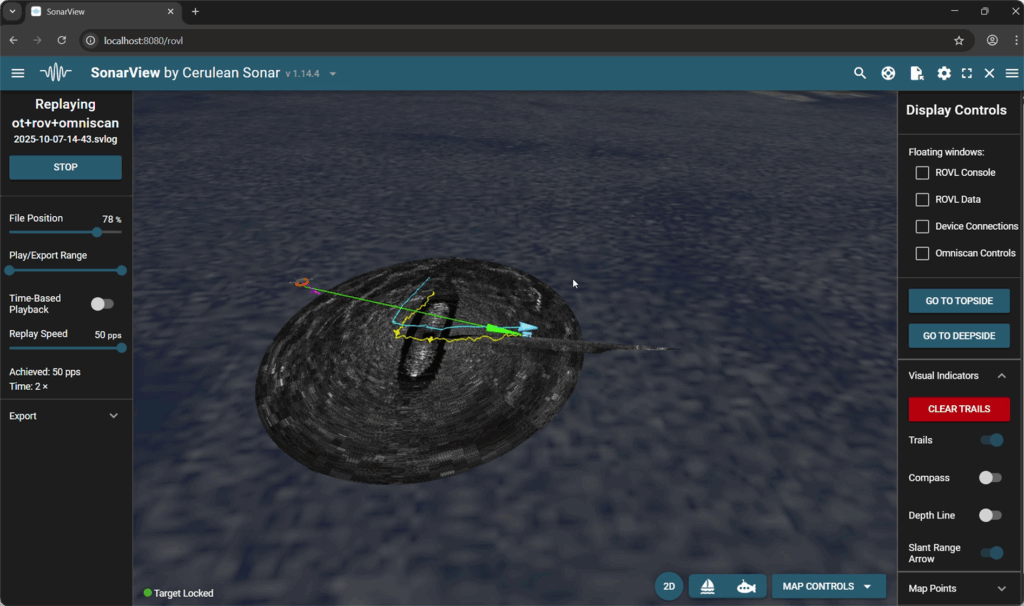Expand the Map Points section
This screenshot has width=1024, height=606.
(x=958, y=589)
